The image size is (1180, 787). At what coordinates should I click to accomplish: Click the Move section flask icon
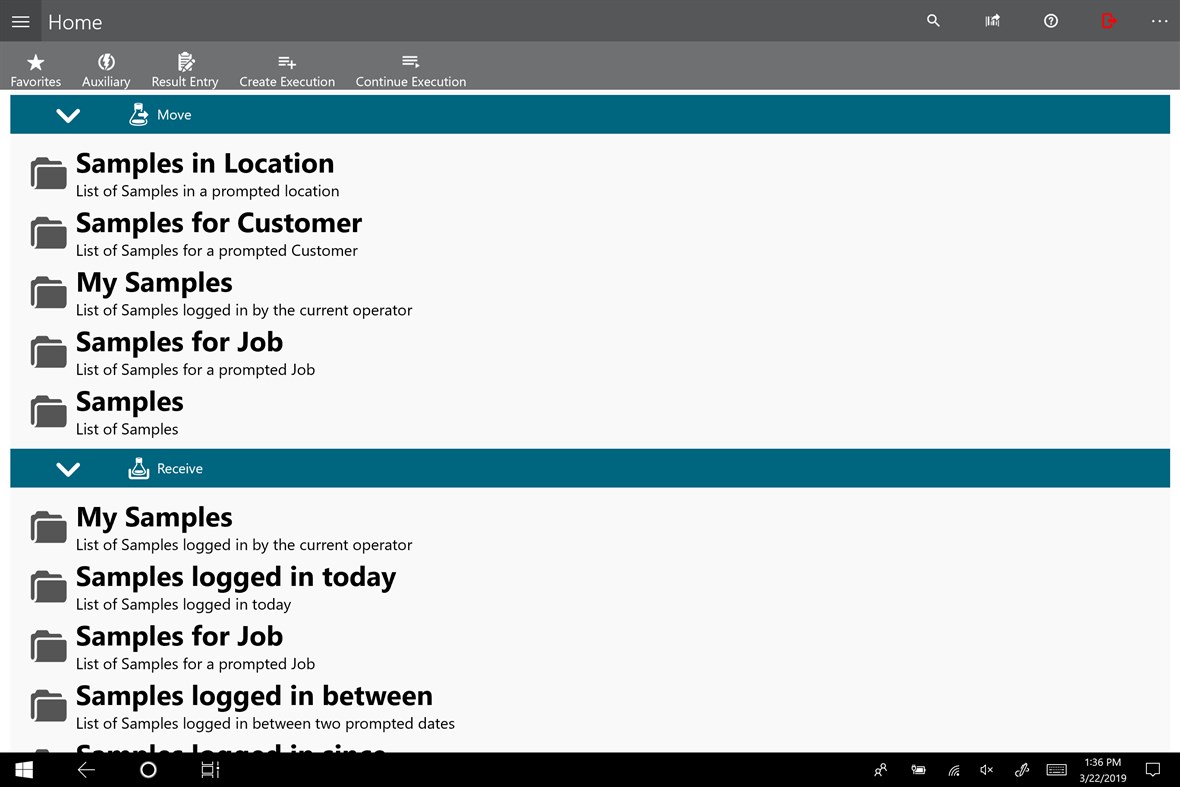138,114
